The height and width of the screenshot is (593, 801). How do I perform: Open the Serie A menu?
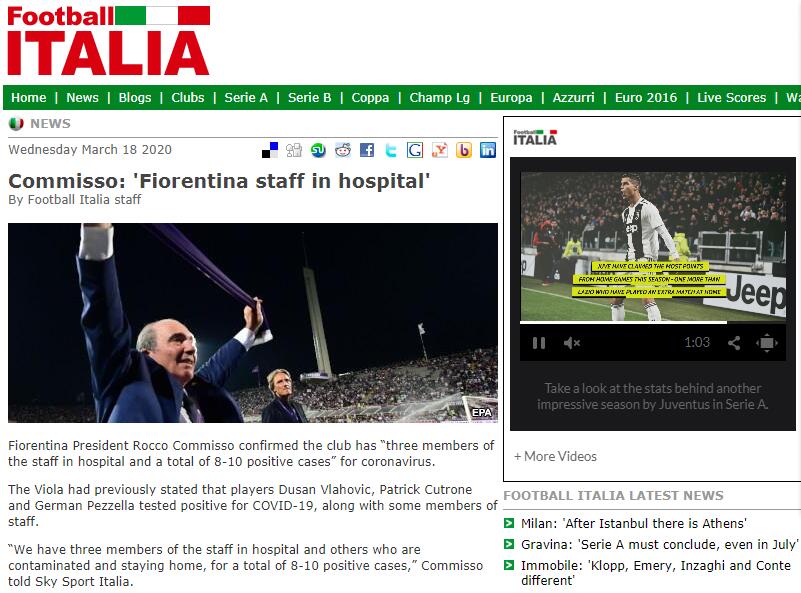(246, 98)
